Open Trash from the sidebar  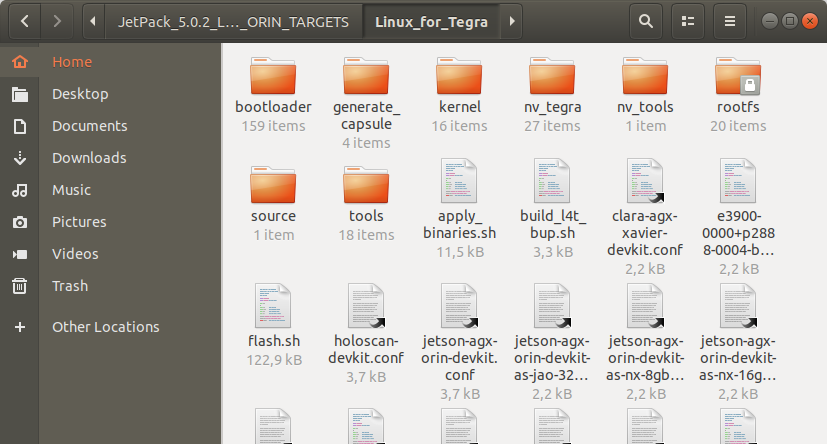click(70, 286)
